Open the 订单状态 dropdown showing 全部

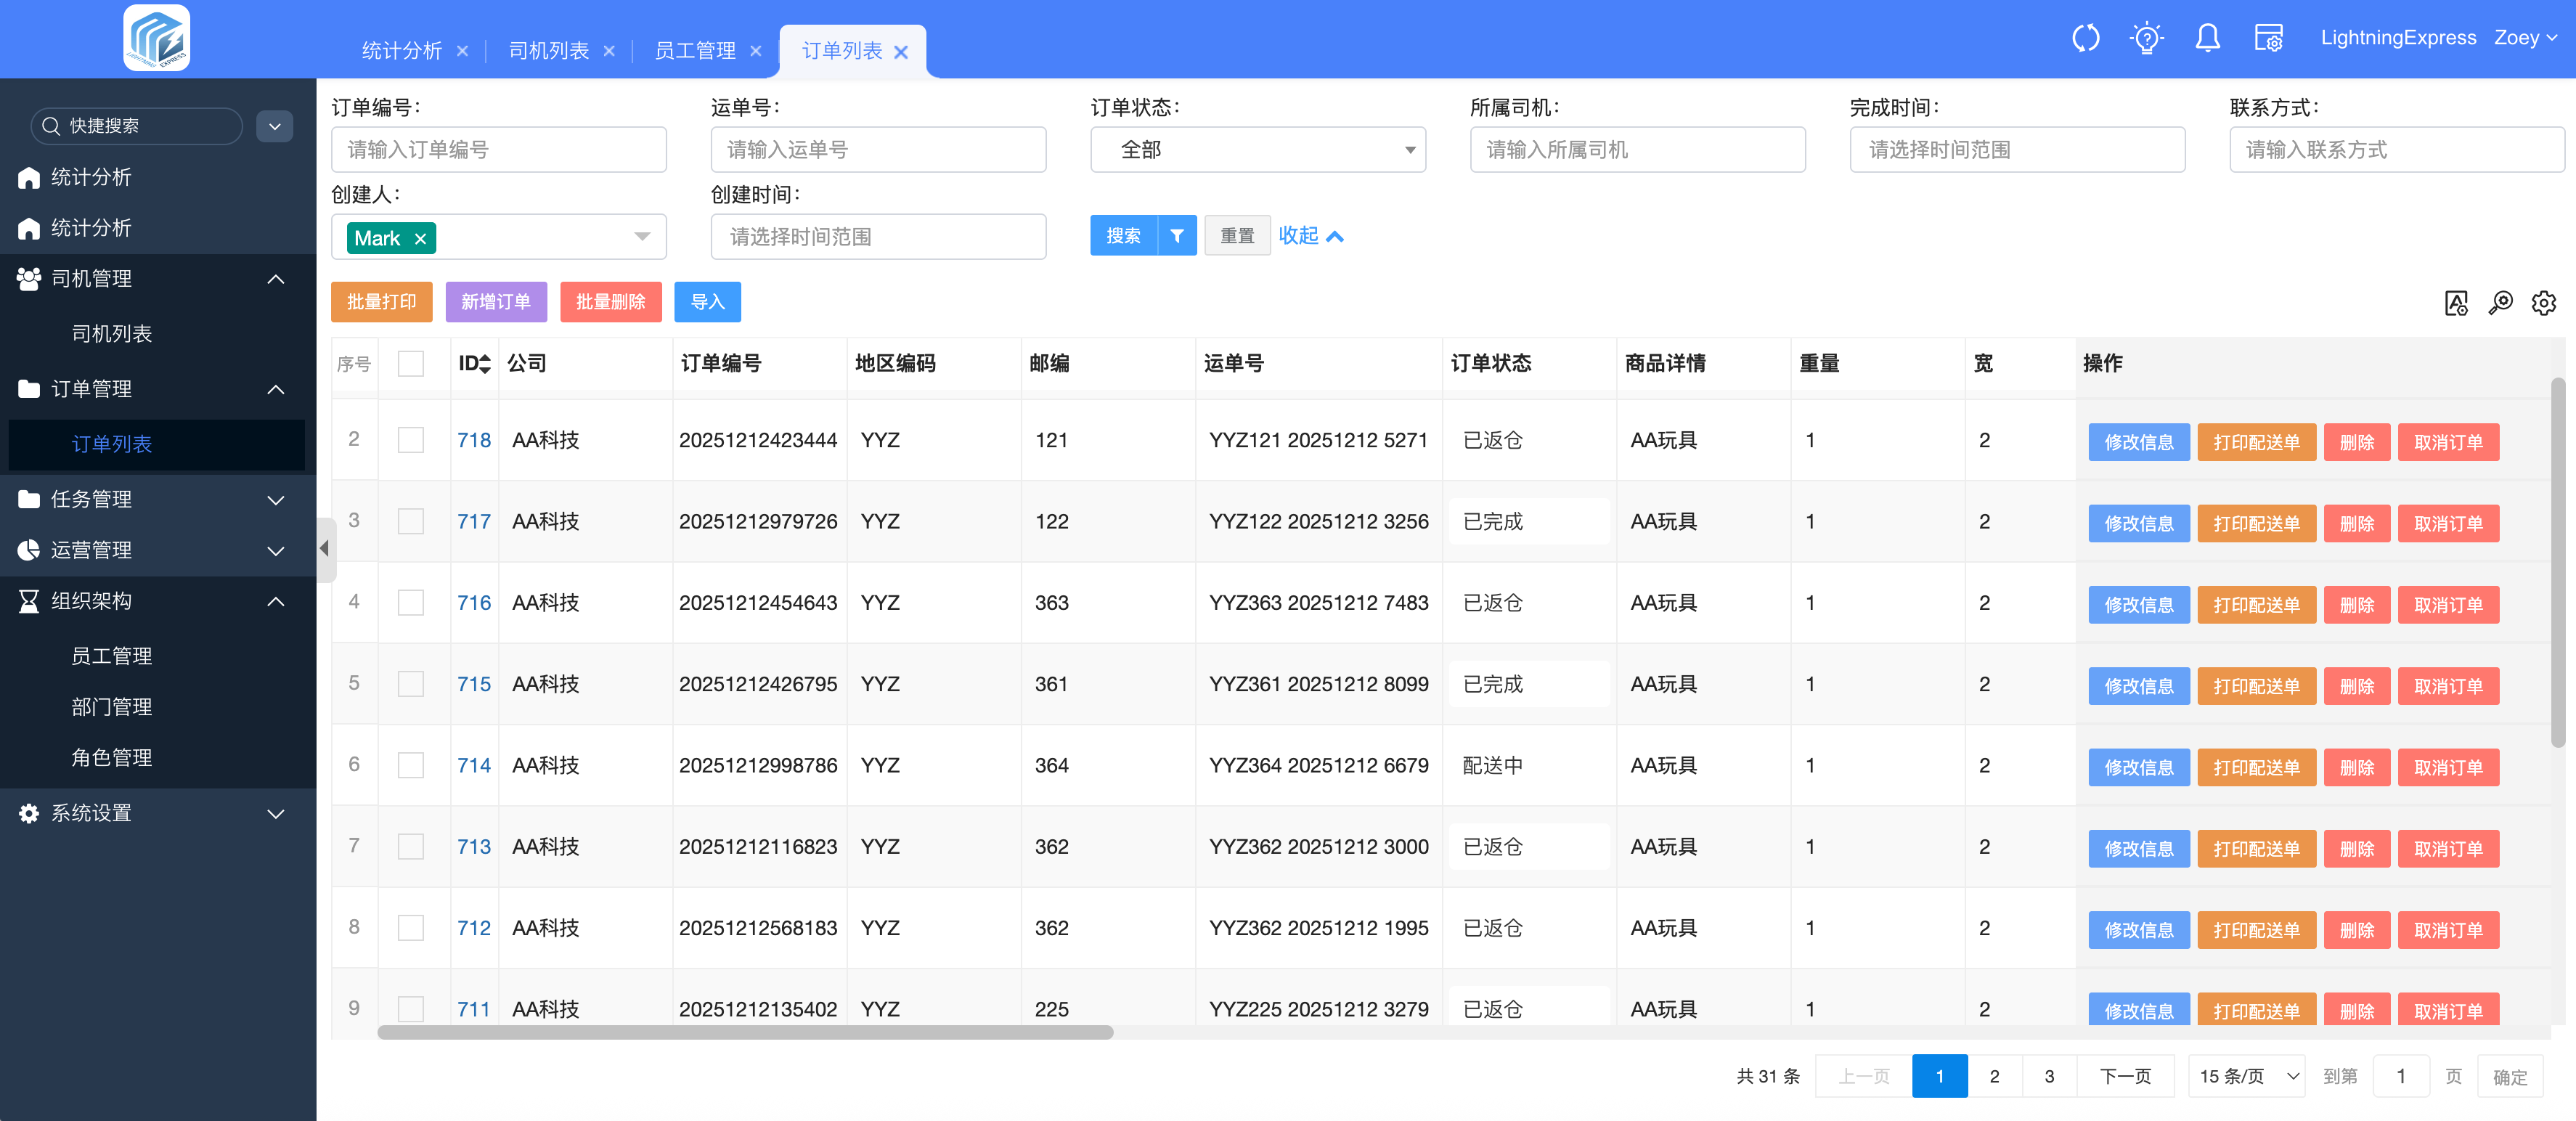tap(1258, 149)
